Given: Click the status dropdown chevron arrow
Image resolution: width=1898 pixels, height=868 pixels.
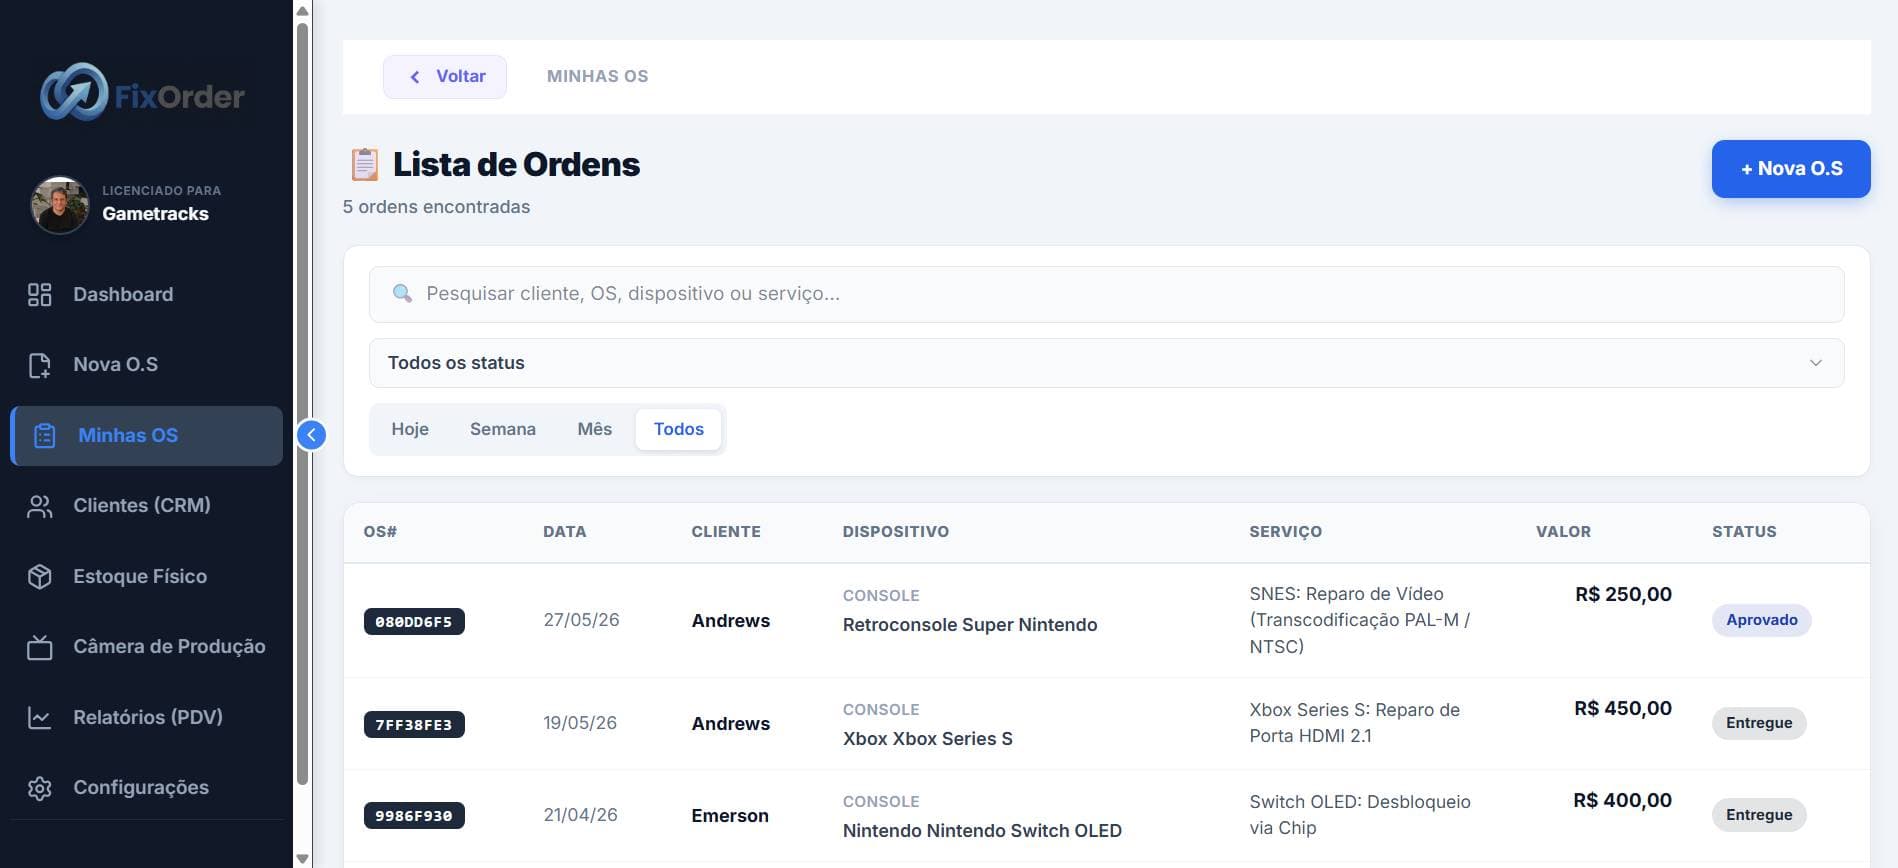Looking at the screenshot, I should tap(1816, 363).
